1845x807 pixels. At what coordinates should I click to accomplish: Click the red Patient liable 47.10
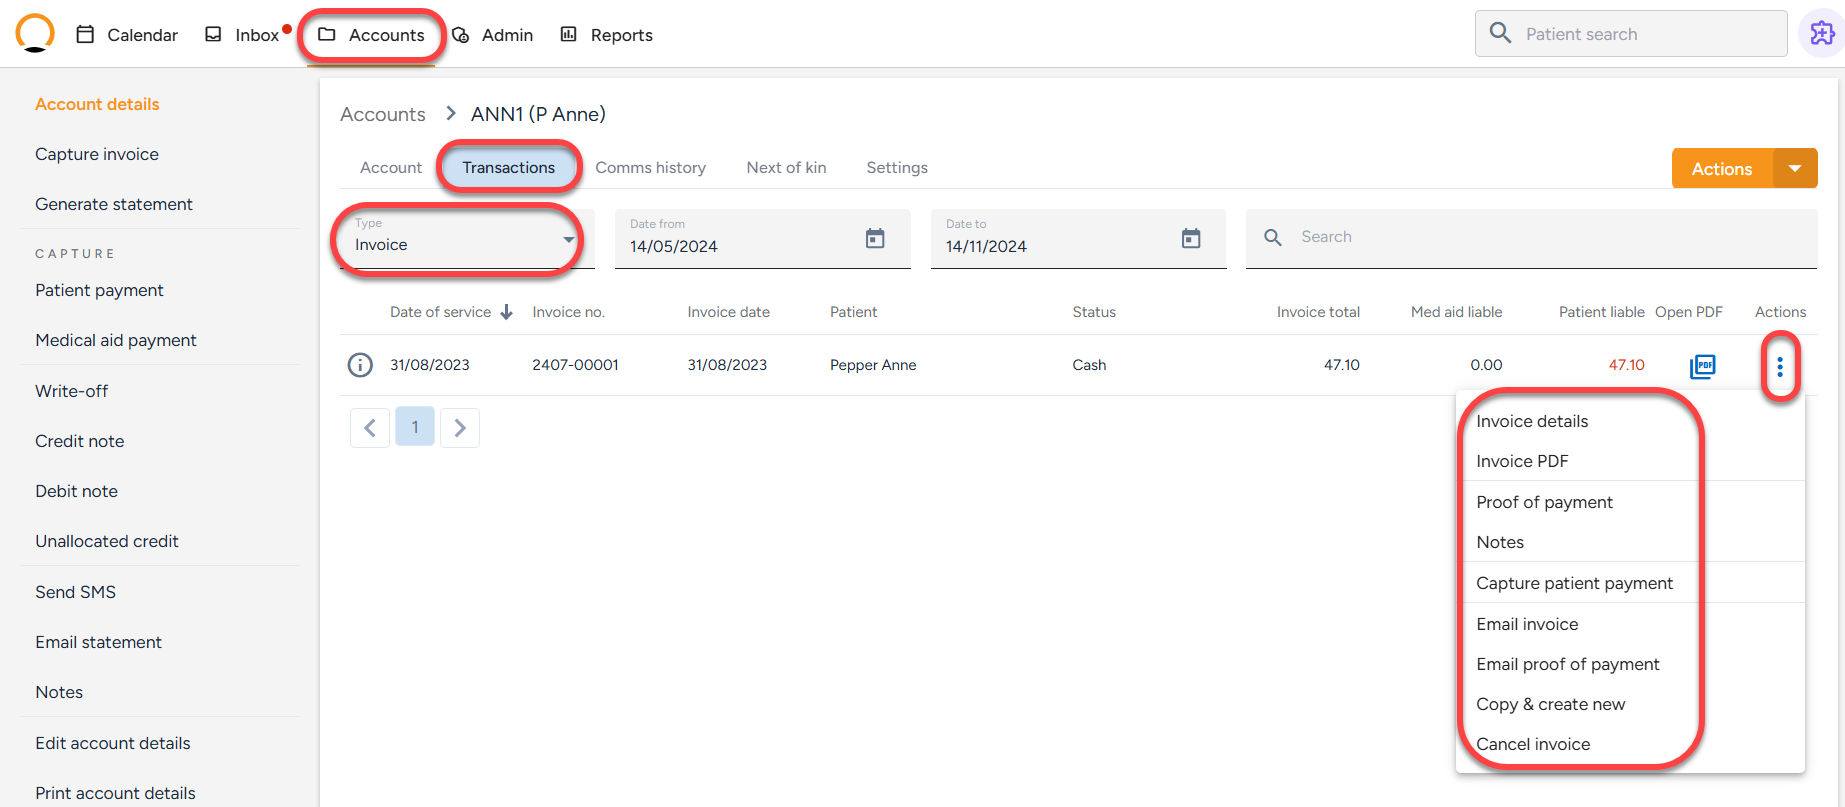pos(1626,365)
